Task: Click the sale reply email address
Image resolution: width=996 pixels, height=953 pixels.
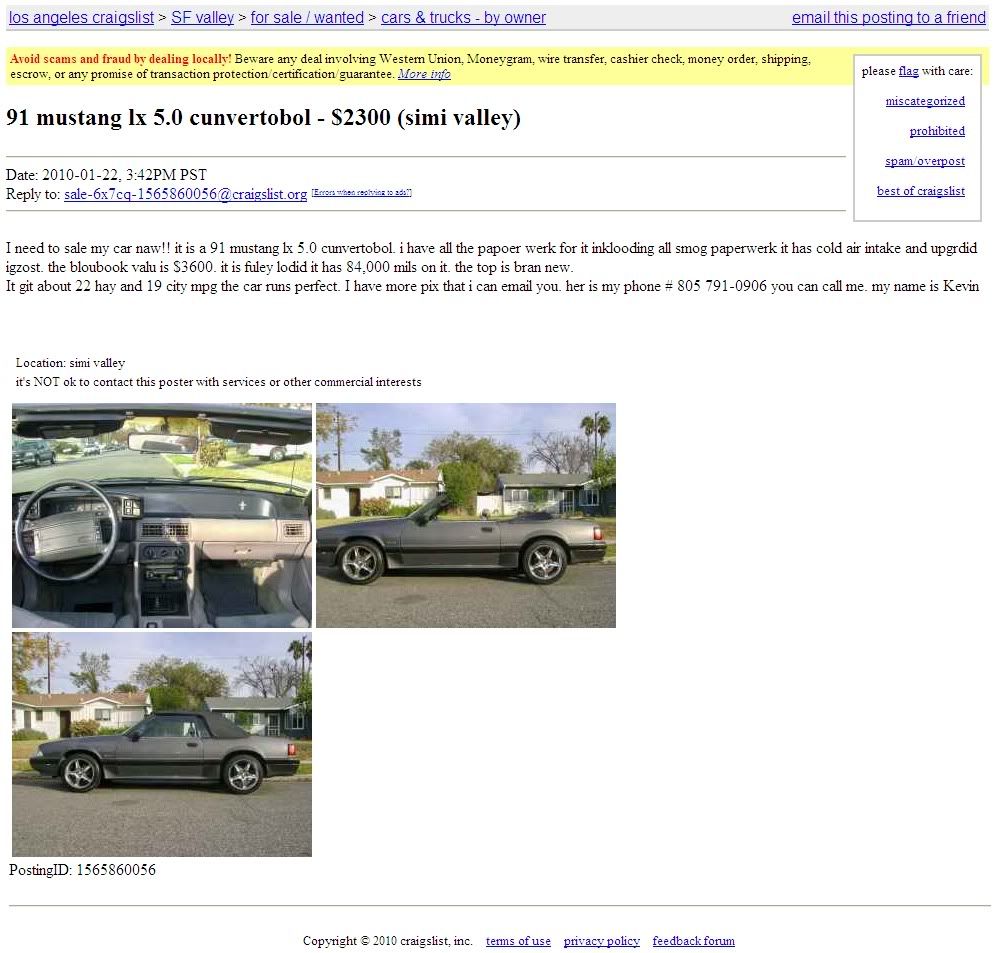Action: pyautogui.click(x=185, y=194)
